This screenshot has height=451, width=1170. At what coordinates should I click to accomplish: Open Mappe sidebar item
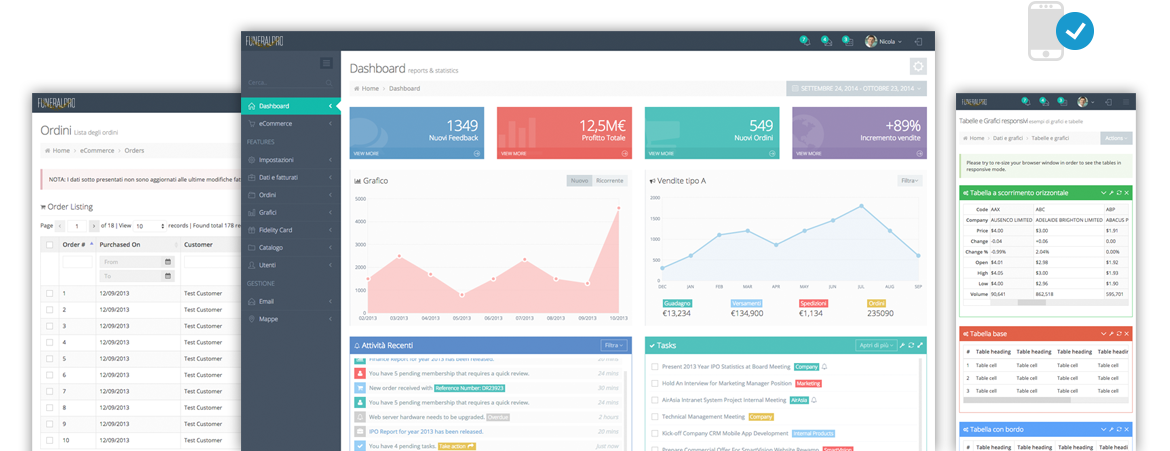point(290,319)
